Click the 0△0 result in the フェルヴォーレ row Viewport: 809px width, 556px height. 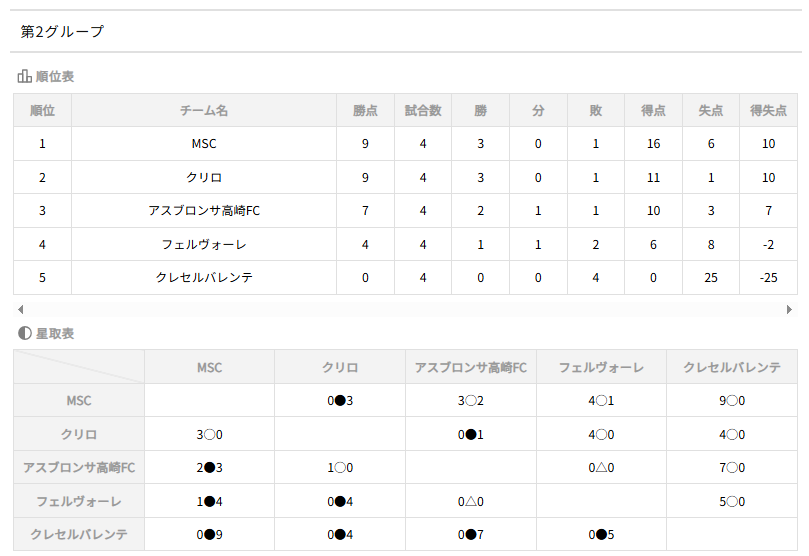click(x=470, y=501)
